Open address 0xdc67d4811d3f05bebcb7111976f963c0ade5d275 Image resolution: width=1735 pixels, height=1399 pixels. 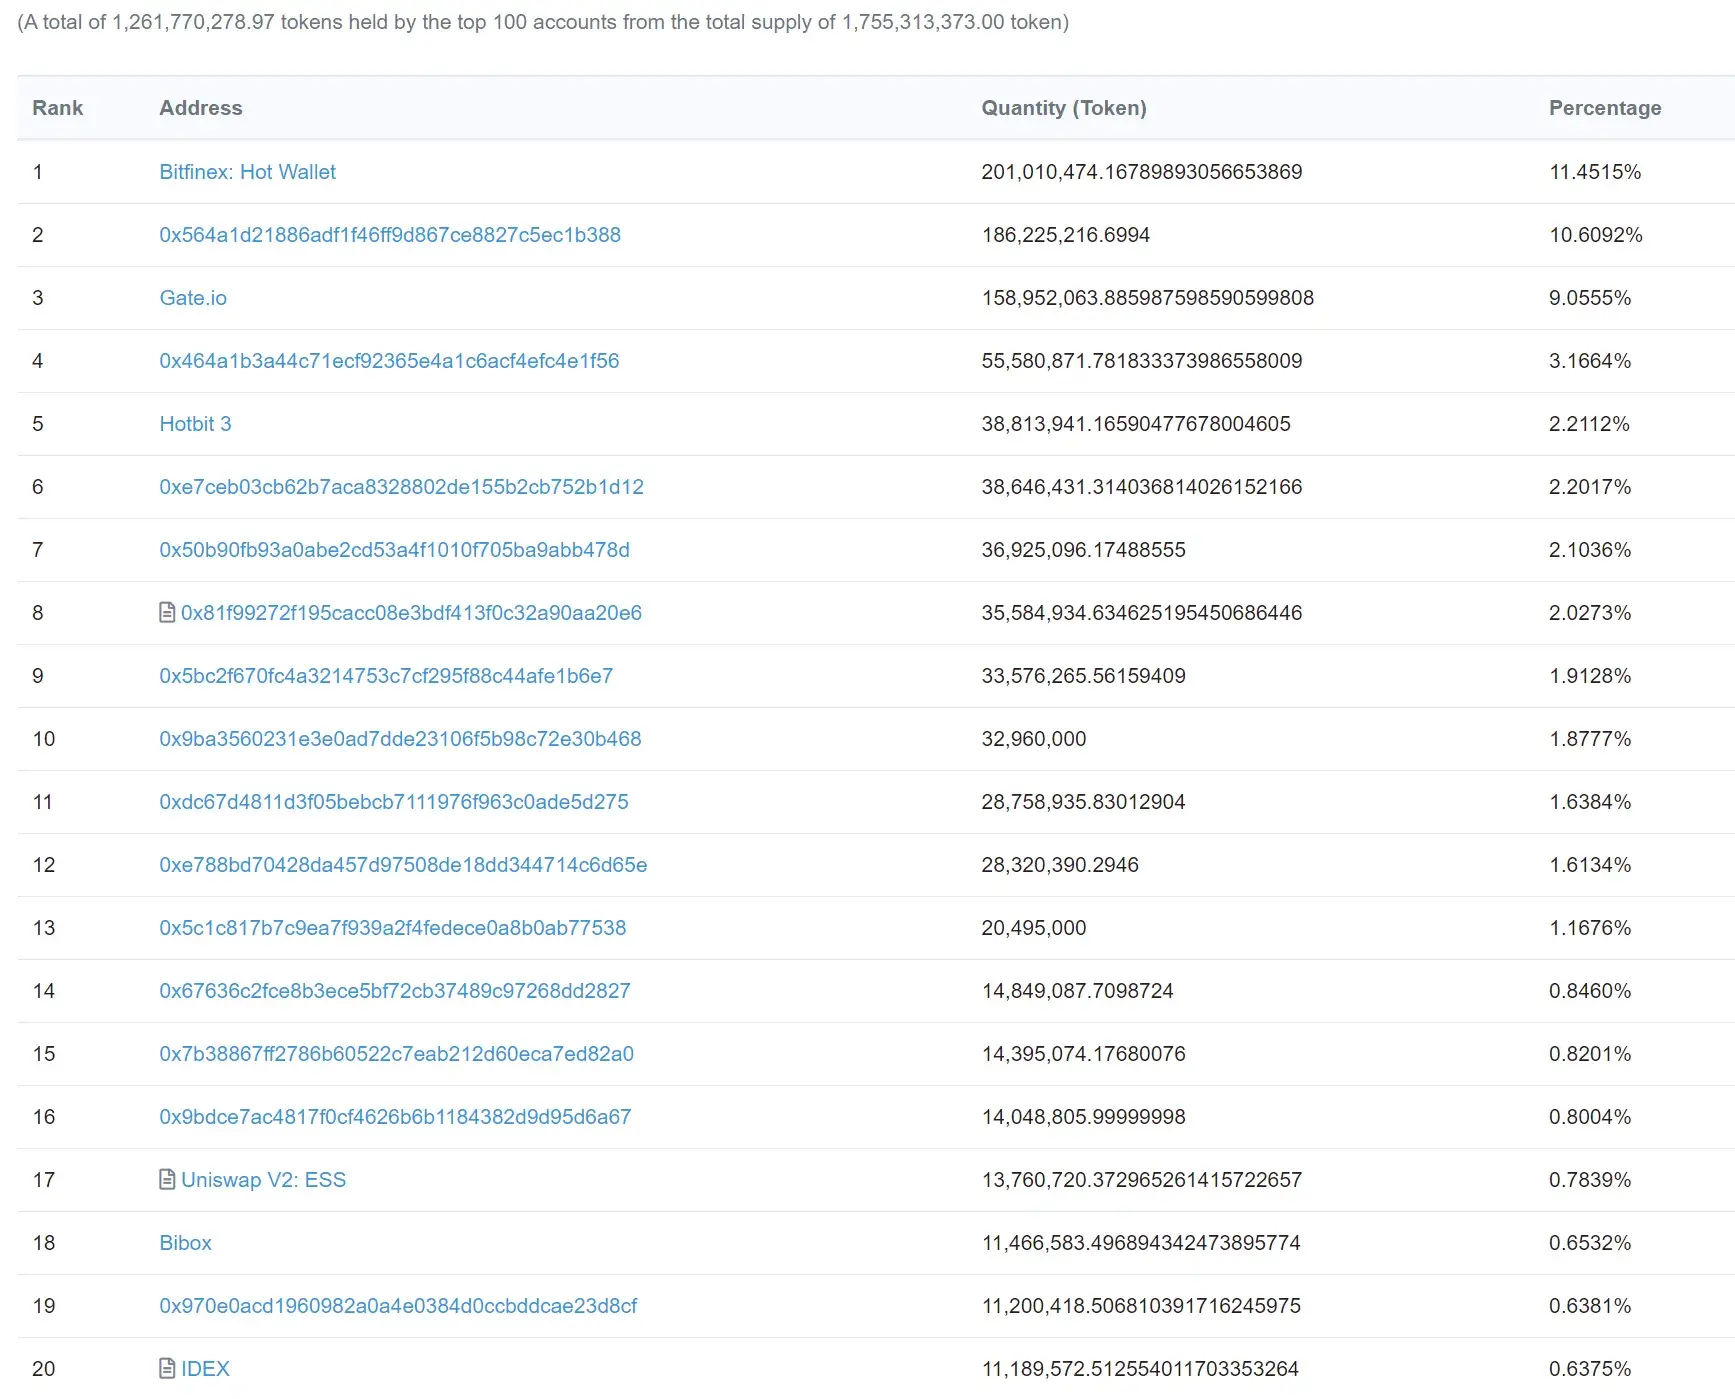click(x=394, y=802)
